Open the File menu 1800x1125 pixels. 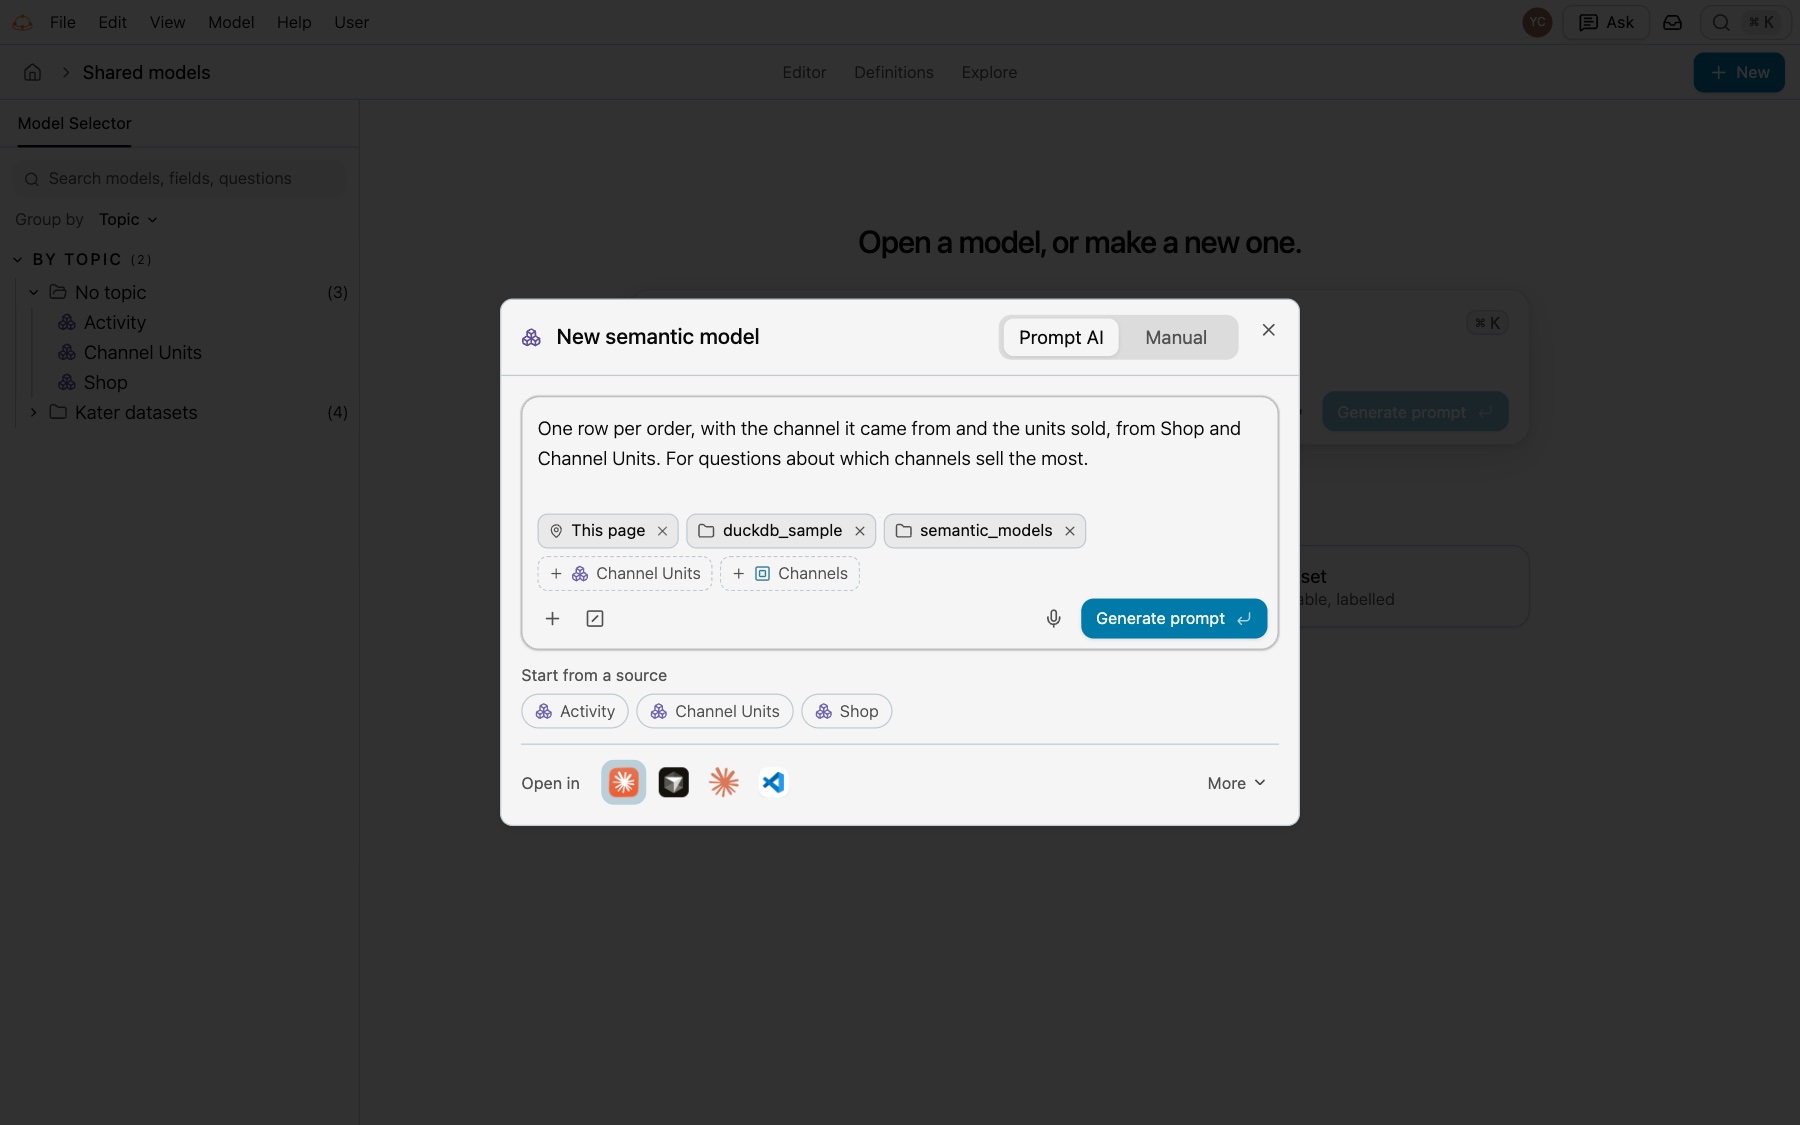63,22
